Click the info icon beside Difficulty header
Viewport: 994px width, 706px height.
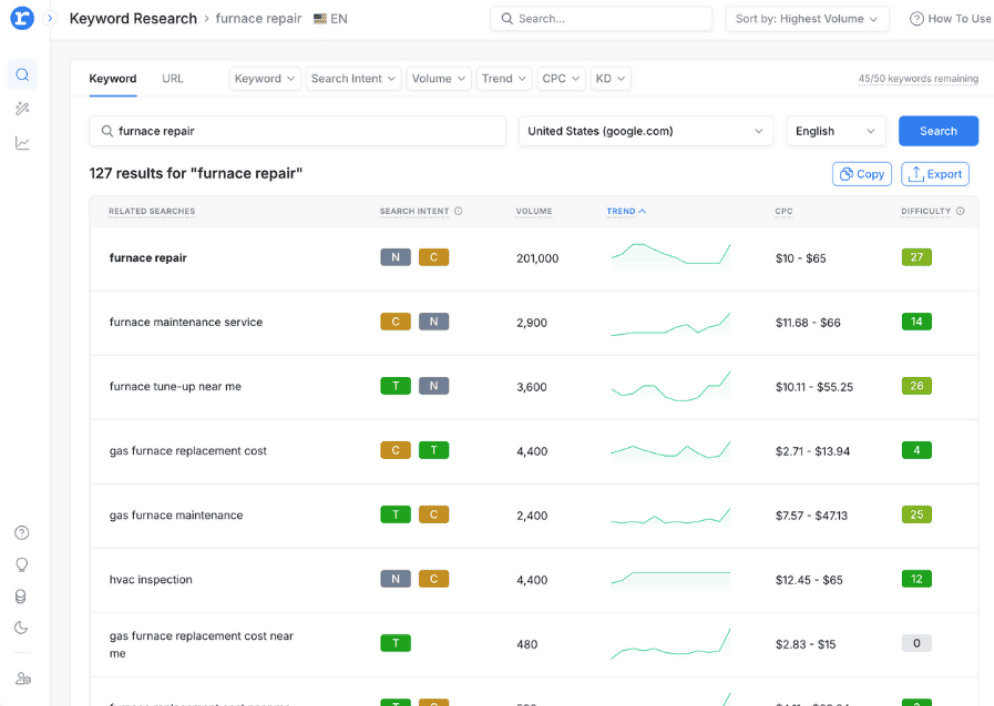click(960, 211)
